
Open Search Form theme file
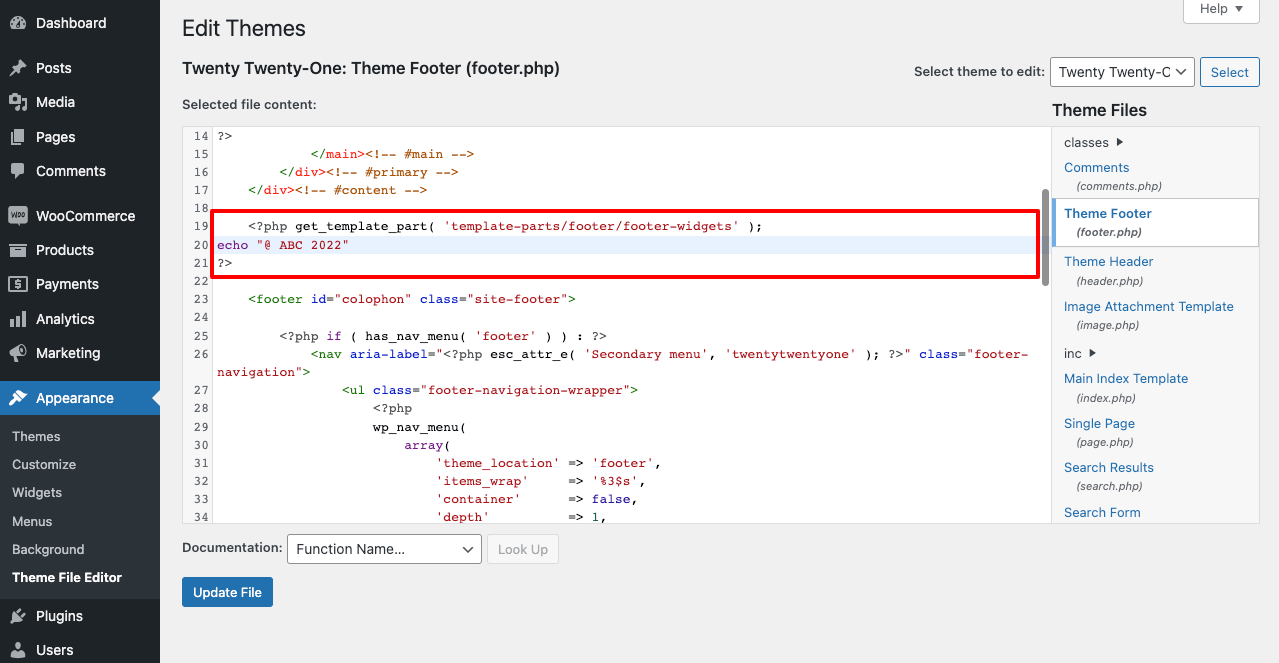[x=1102, y=512]
